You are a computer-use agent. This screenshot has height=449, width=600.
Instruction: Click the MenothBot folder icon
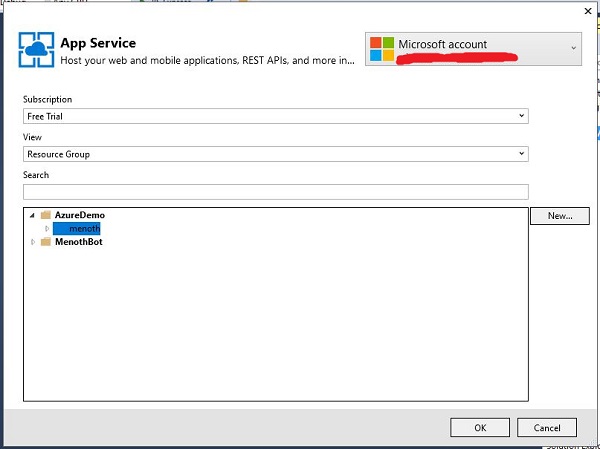pyautogui.click(x=46, y=242)
